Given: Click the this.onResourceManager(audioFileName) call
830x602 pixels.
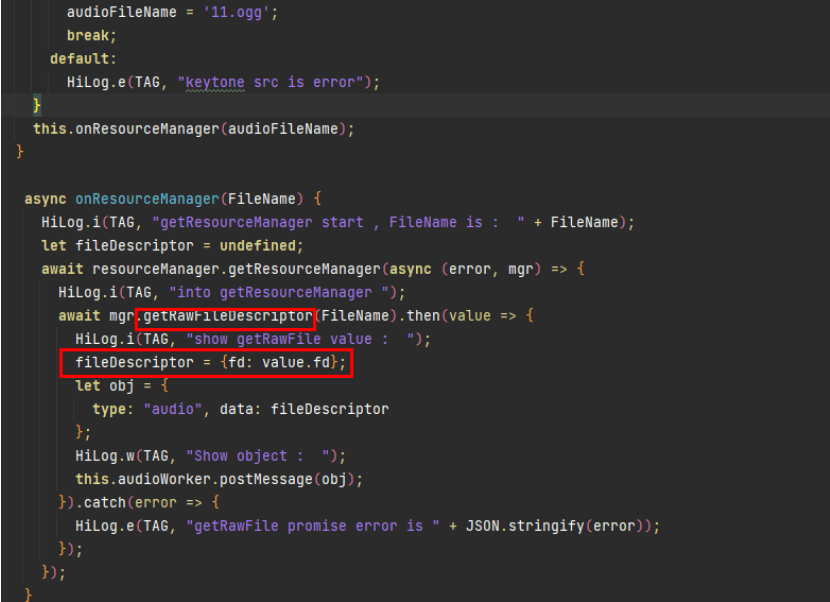Looking at the screenshot, I should pyautogui.click(x=193, y=128).
